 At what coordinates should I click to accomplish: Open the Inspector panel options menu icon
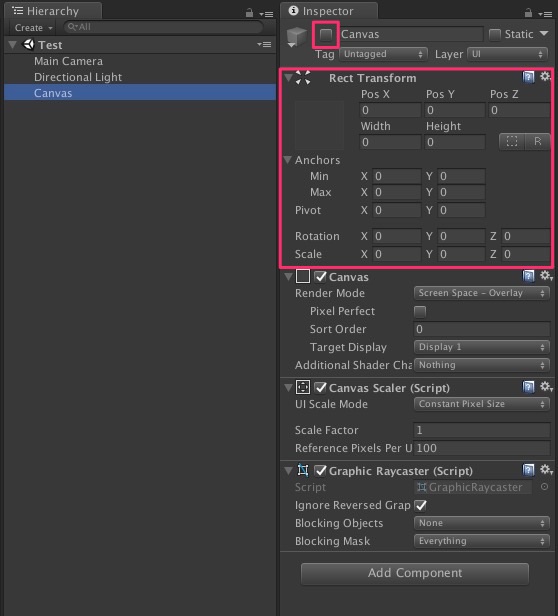pyautogui.click(x=545, y=14)
